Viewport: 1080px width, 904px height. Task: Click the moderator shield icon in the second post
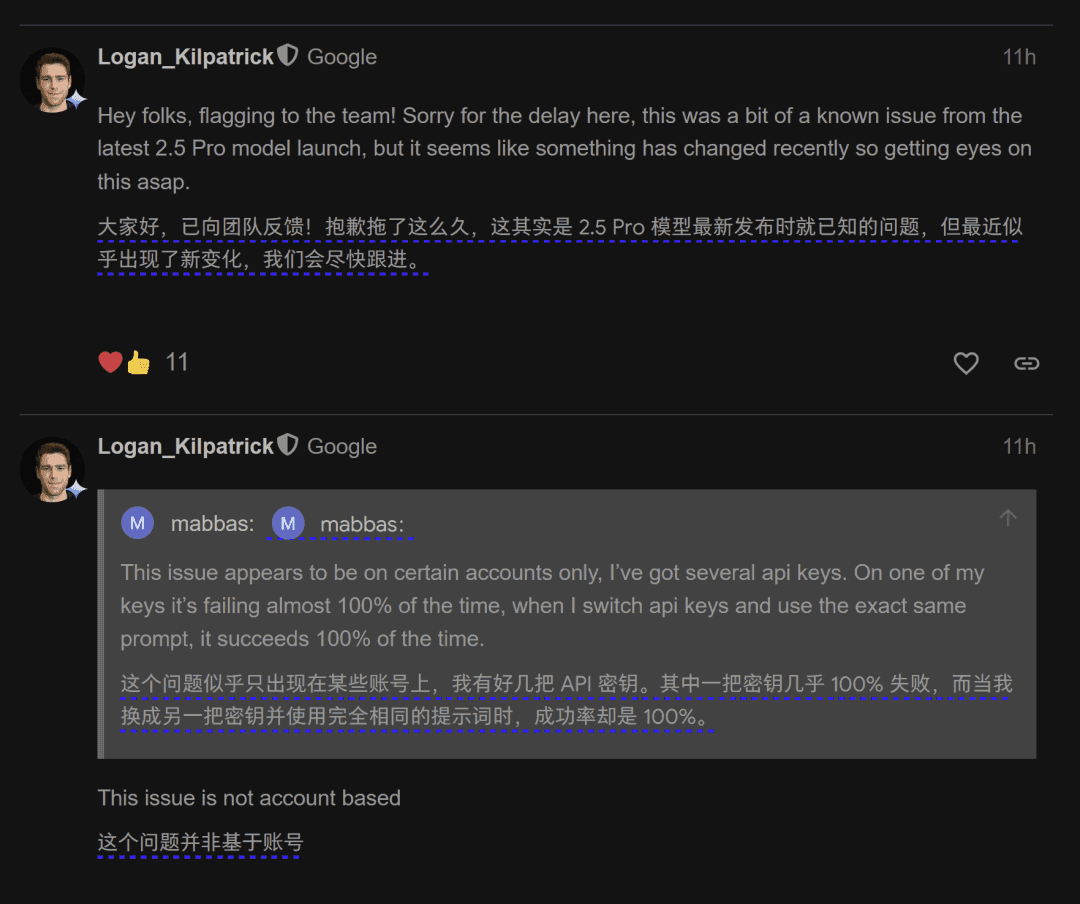pos(288,445)
